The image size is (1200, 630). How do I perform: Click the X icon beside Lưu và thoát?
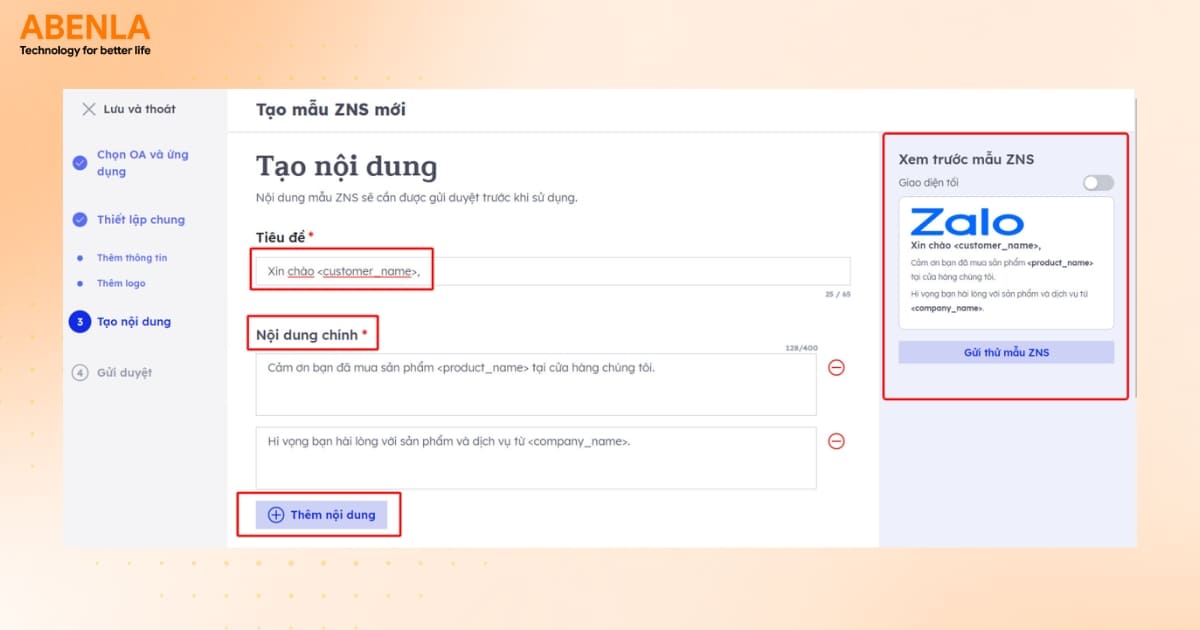pyautogui.click(x=89, y=109)
